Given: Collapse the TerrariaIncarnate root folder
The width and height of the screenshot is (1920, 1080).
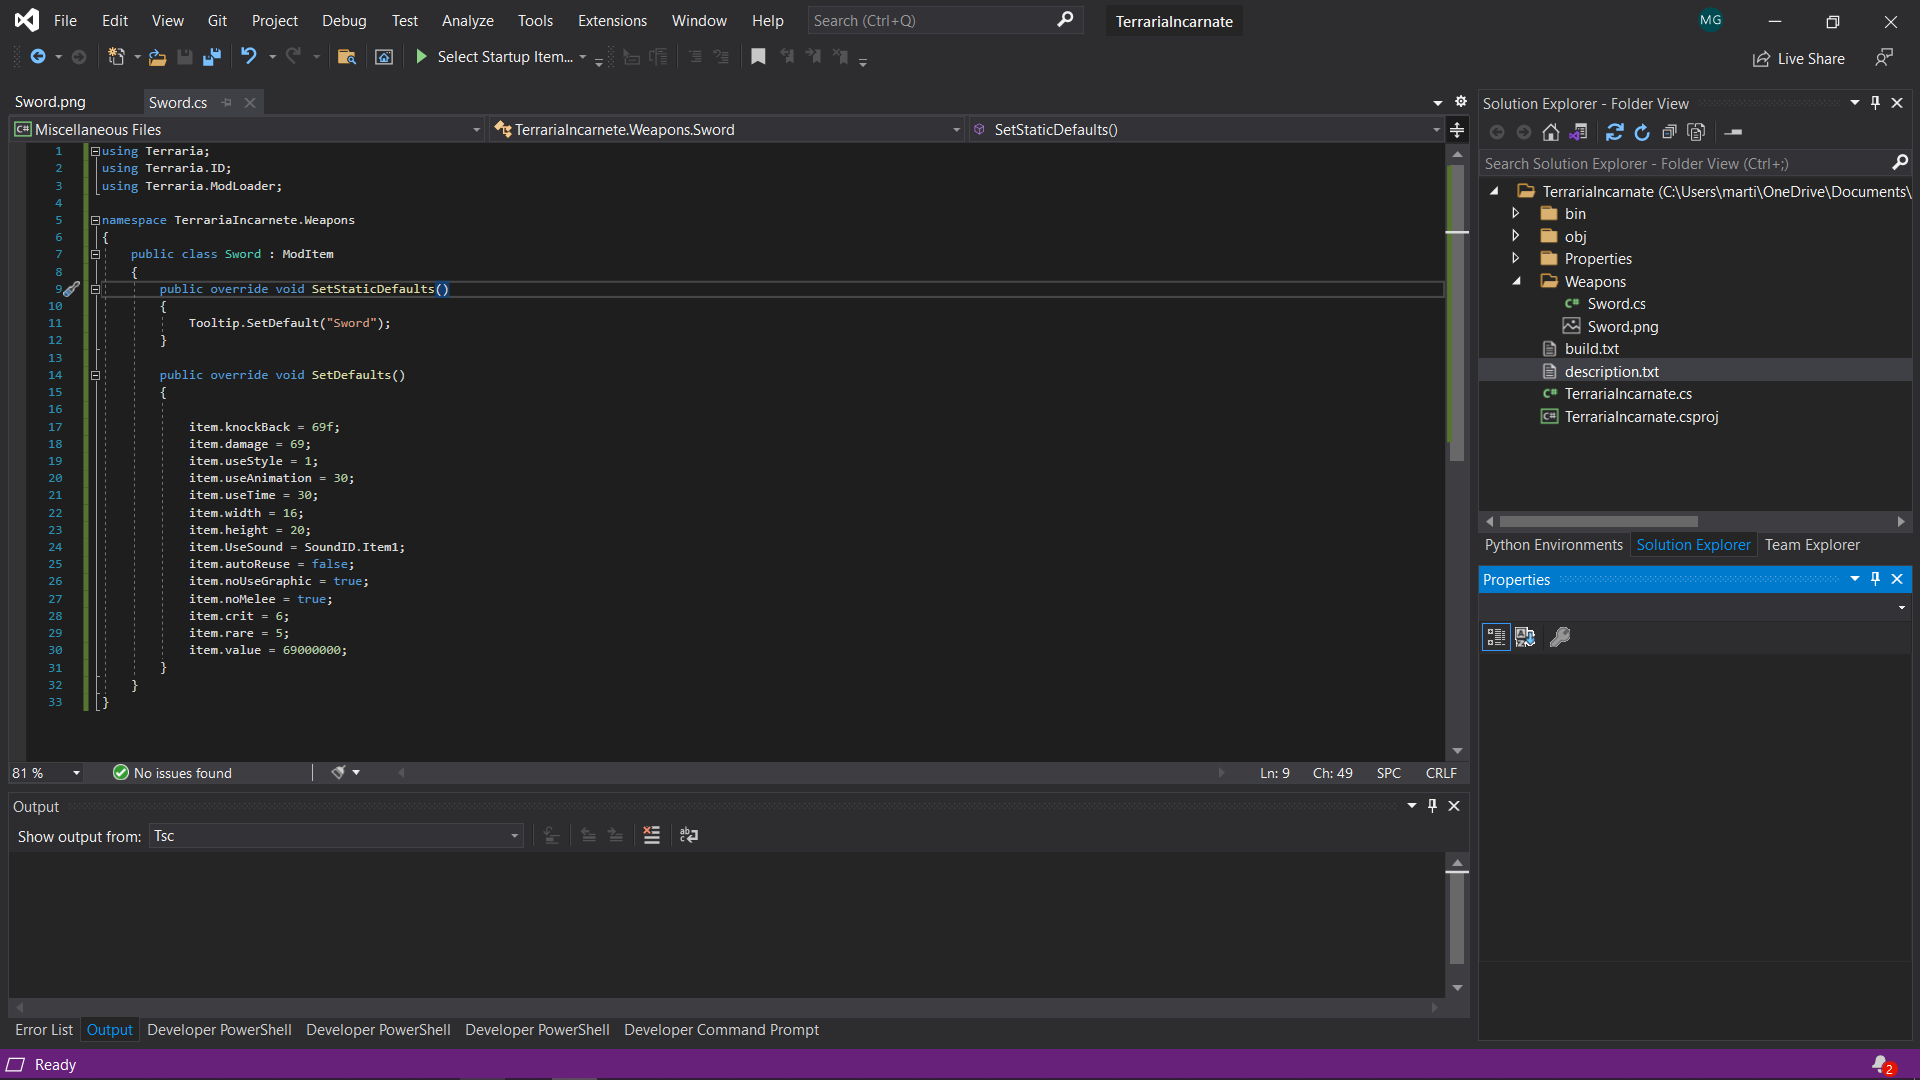Looking at the screenshot, I should point(1494,191).
